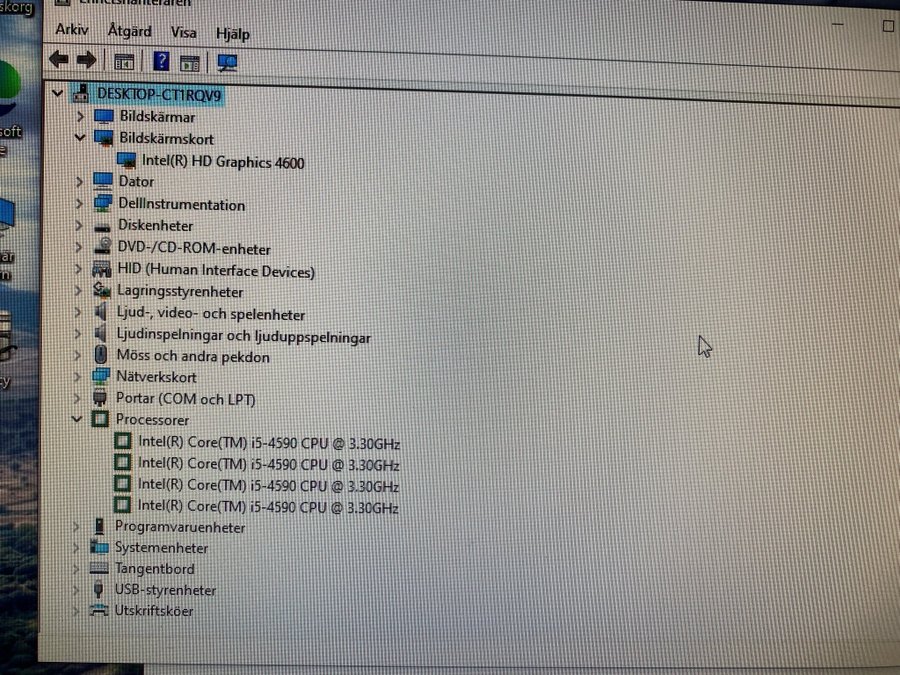Viewport: 900px width, 675px height.
Task: Open the Arkiv menu
Action: [72, 30]
